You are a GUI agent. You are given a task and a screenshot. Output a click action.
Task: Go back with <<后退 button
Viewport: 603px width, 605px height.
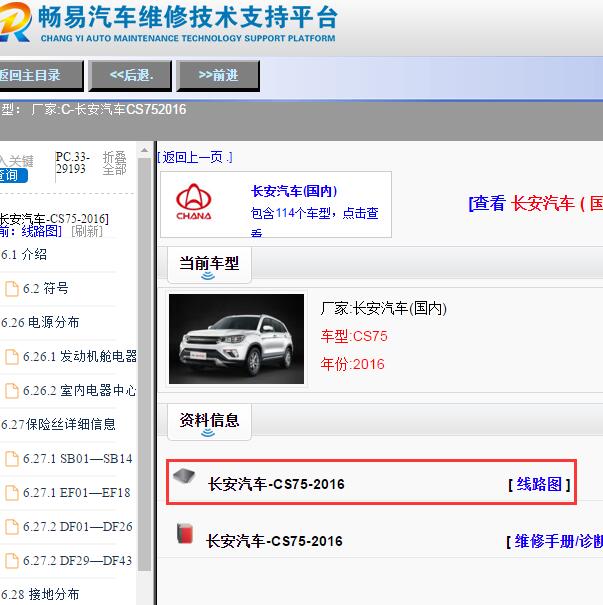[130, 76]
